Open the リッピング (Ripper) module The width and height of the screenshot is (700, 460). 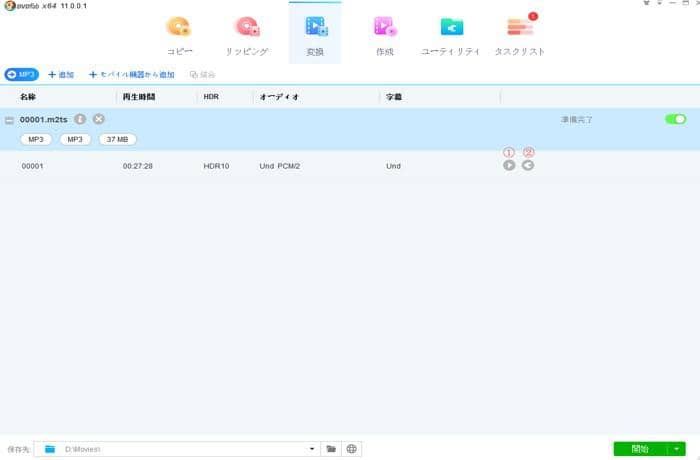[x=247, y=36]
